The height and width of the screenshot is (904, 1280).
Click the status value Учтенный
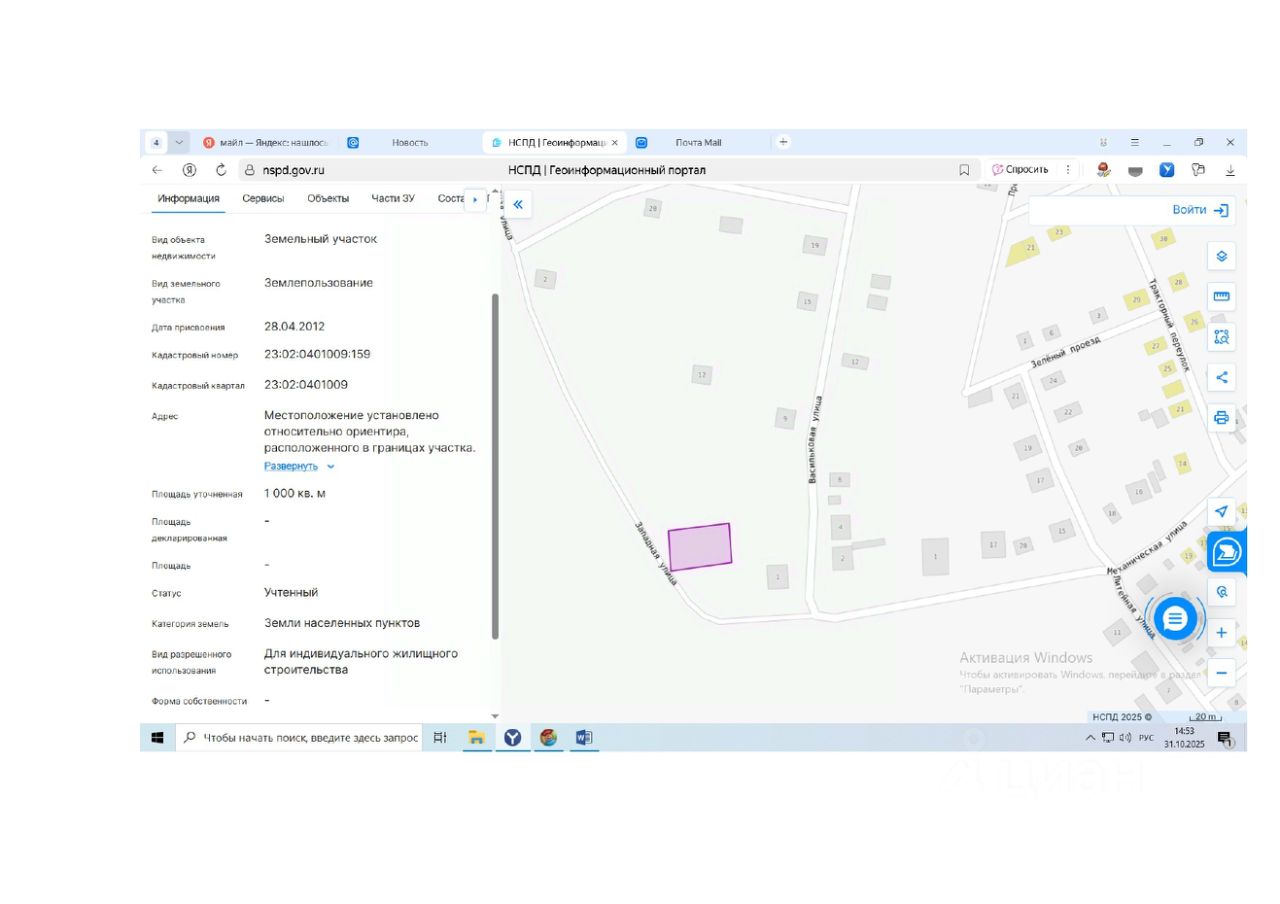click(x=291, y=592)
